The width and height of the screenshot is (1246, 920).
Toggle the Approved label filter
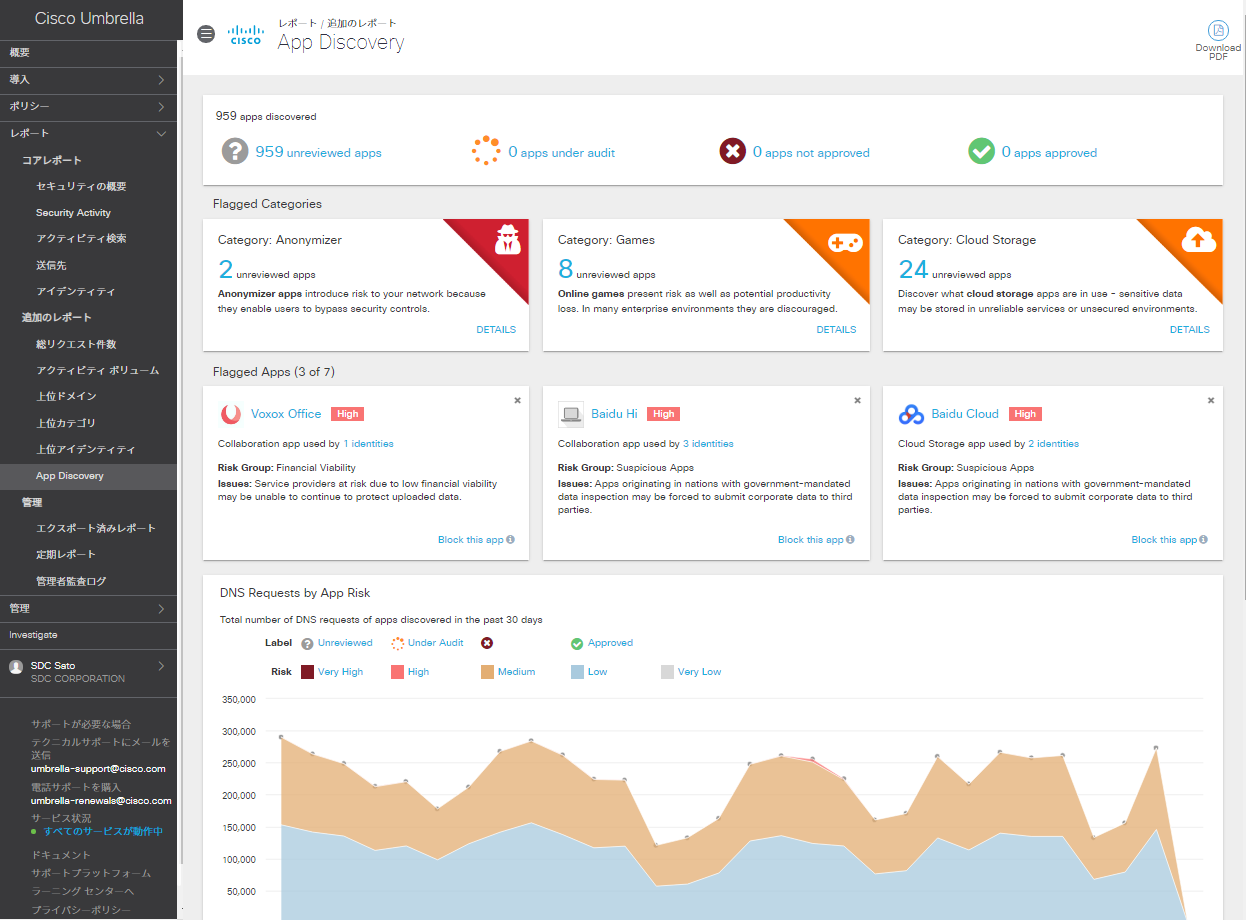coord(602,643)
